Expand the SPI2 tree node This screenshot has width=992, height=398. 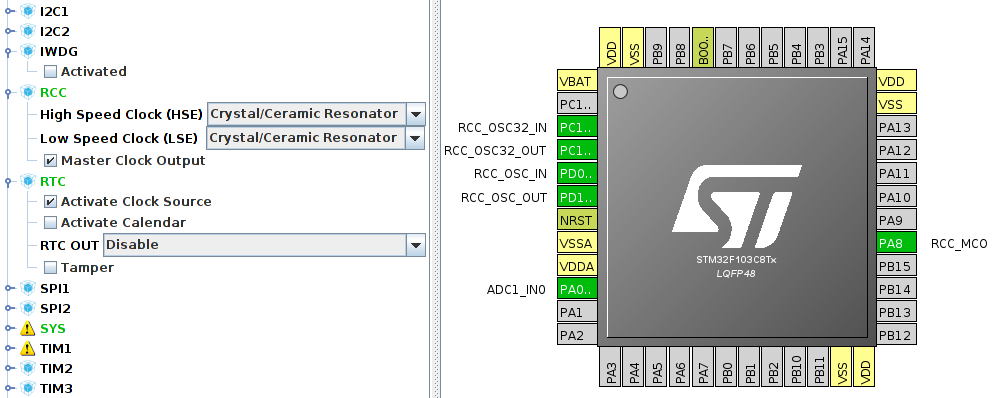pos(8,309)
